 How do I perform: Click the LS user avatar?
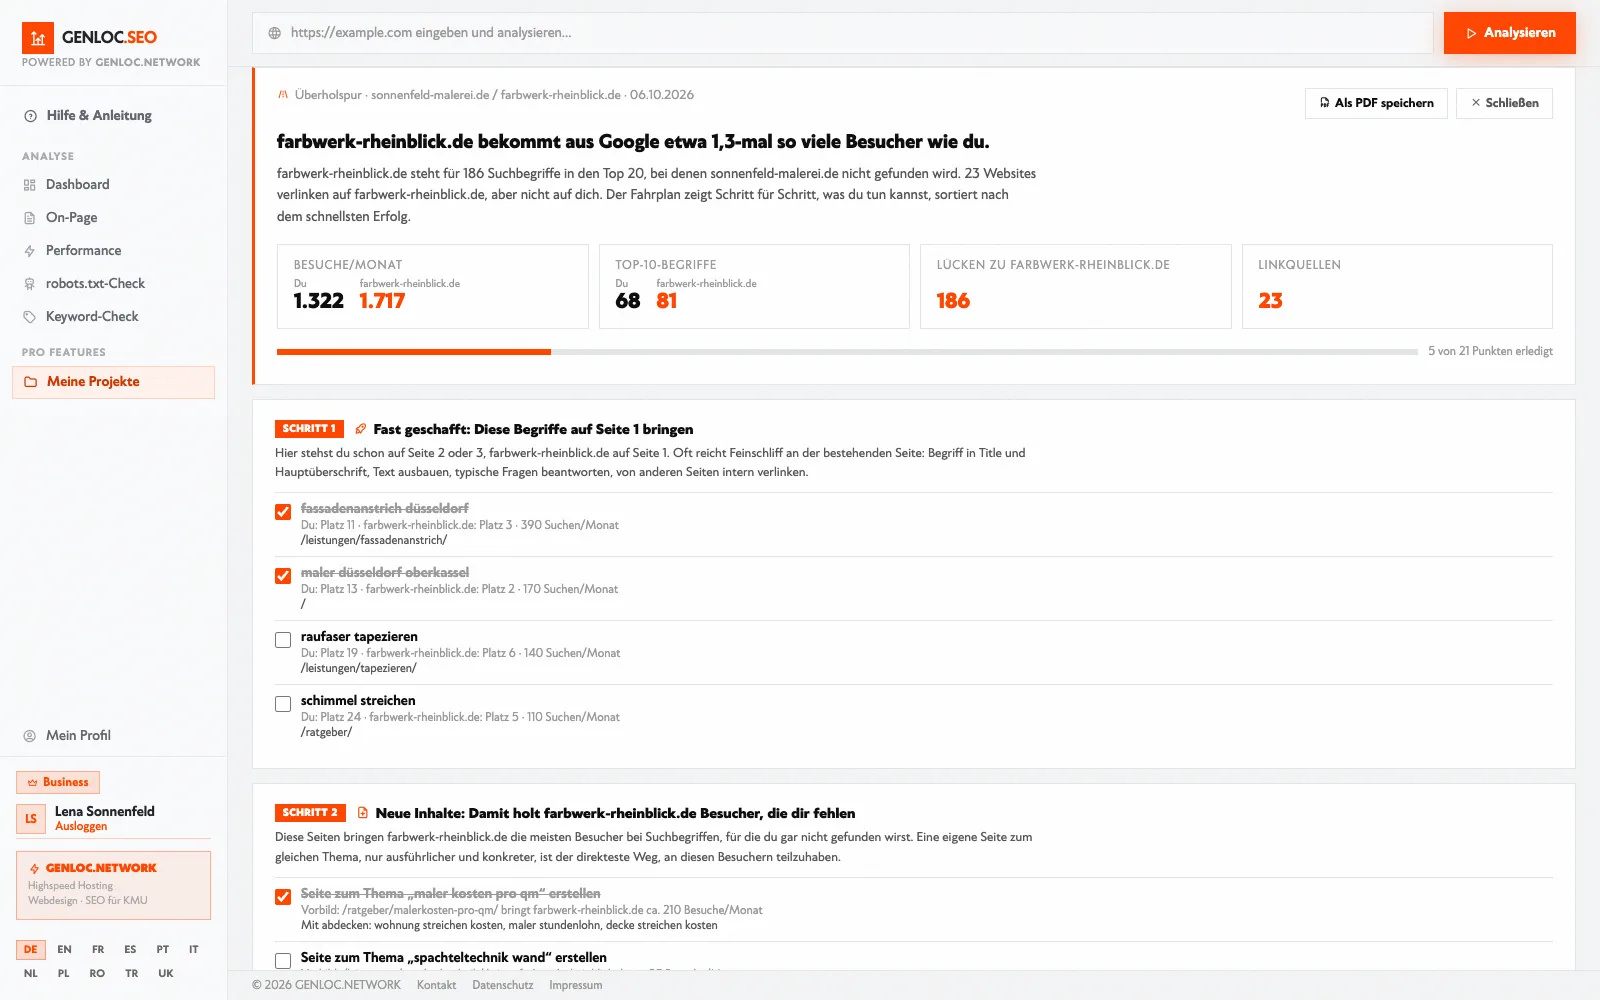pos(31,819)
